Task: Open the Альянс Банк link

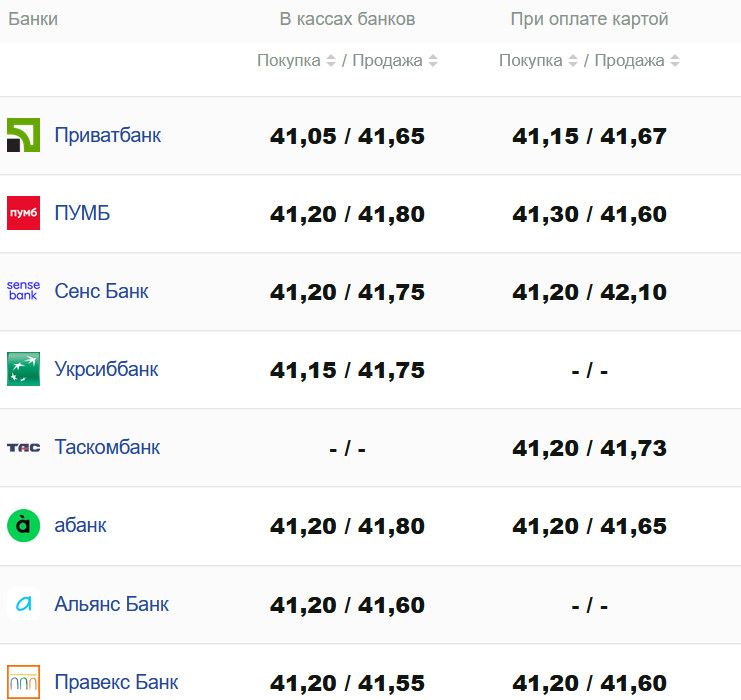Action: [111, 604]
